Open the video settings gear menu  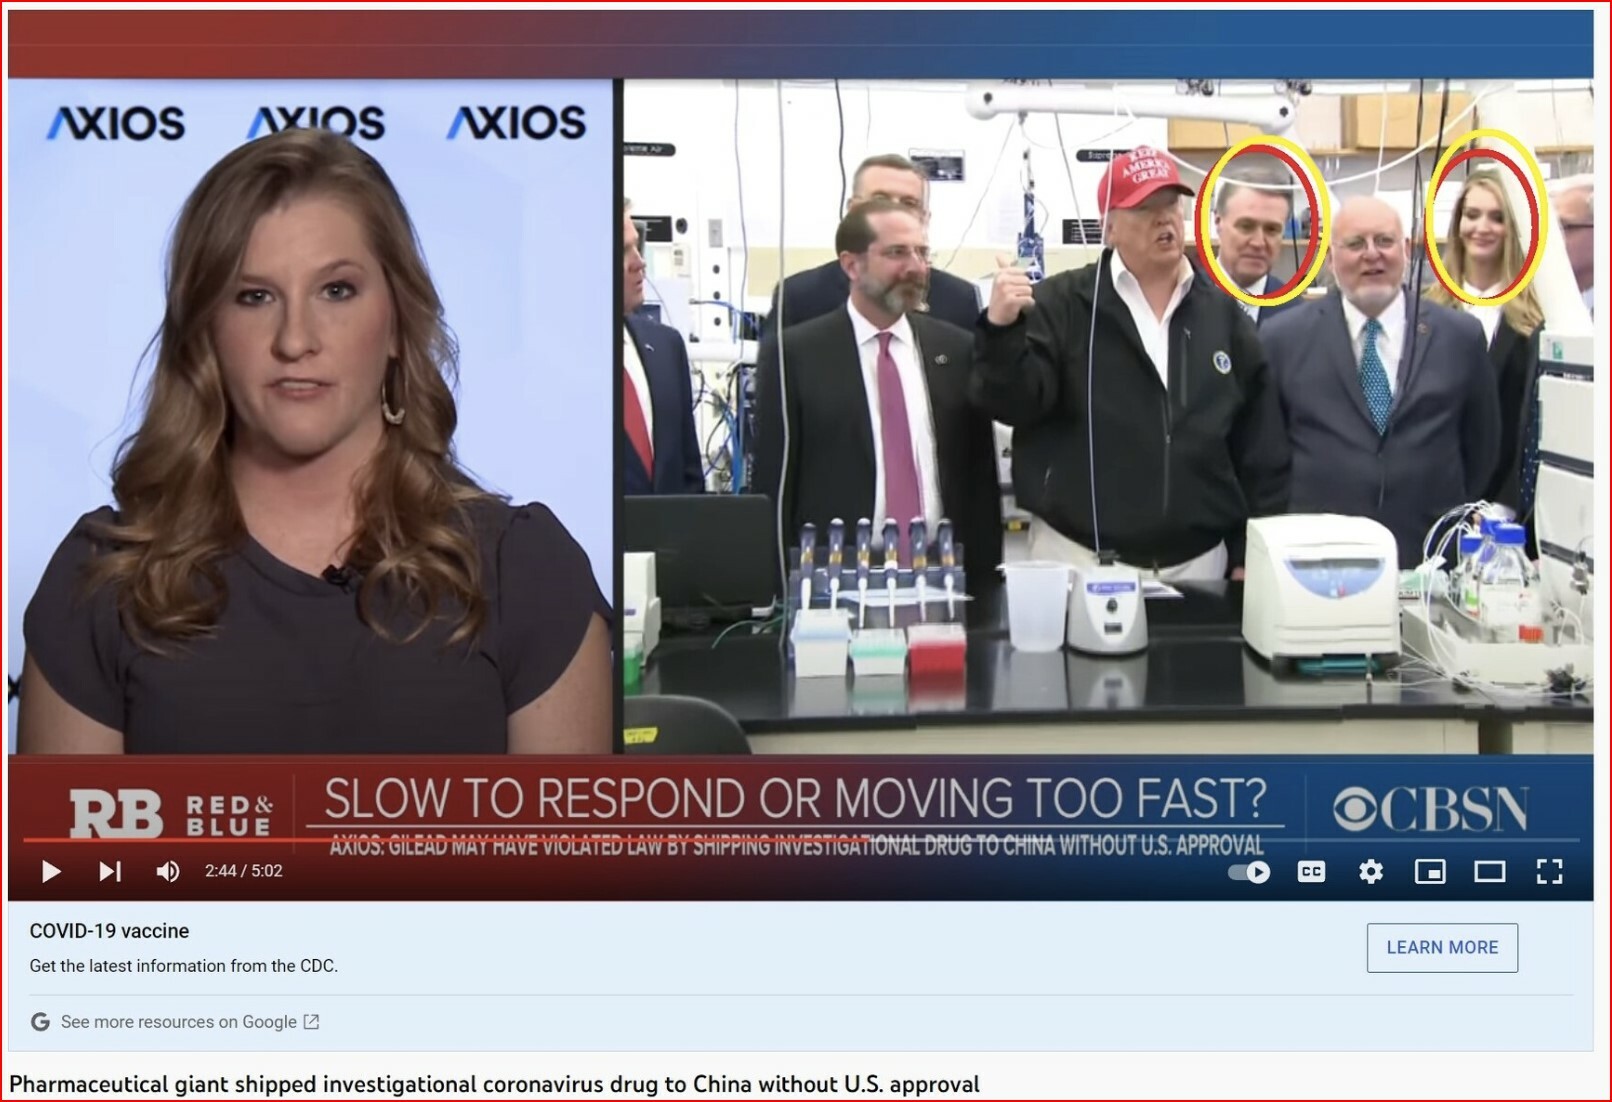pos(1370,872)
